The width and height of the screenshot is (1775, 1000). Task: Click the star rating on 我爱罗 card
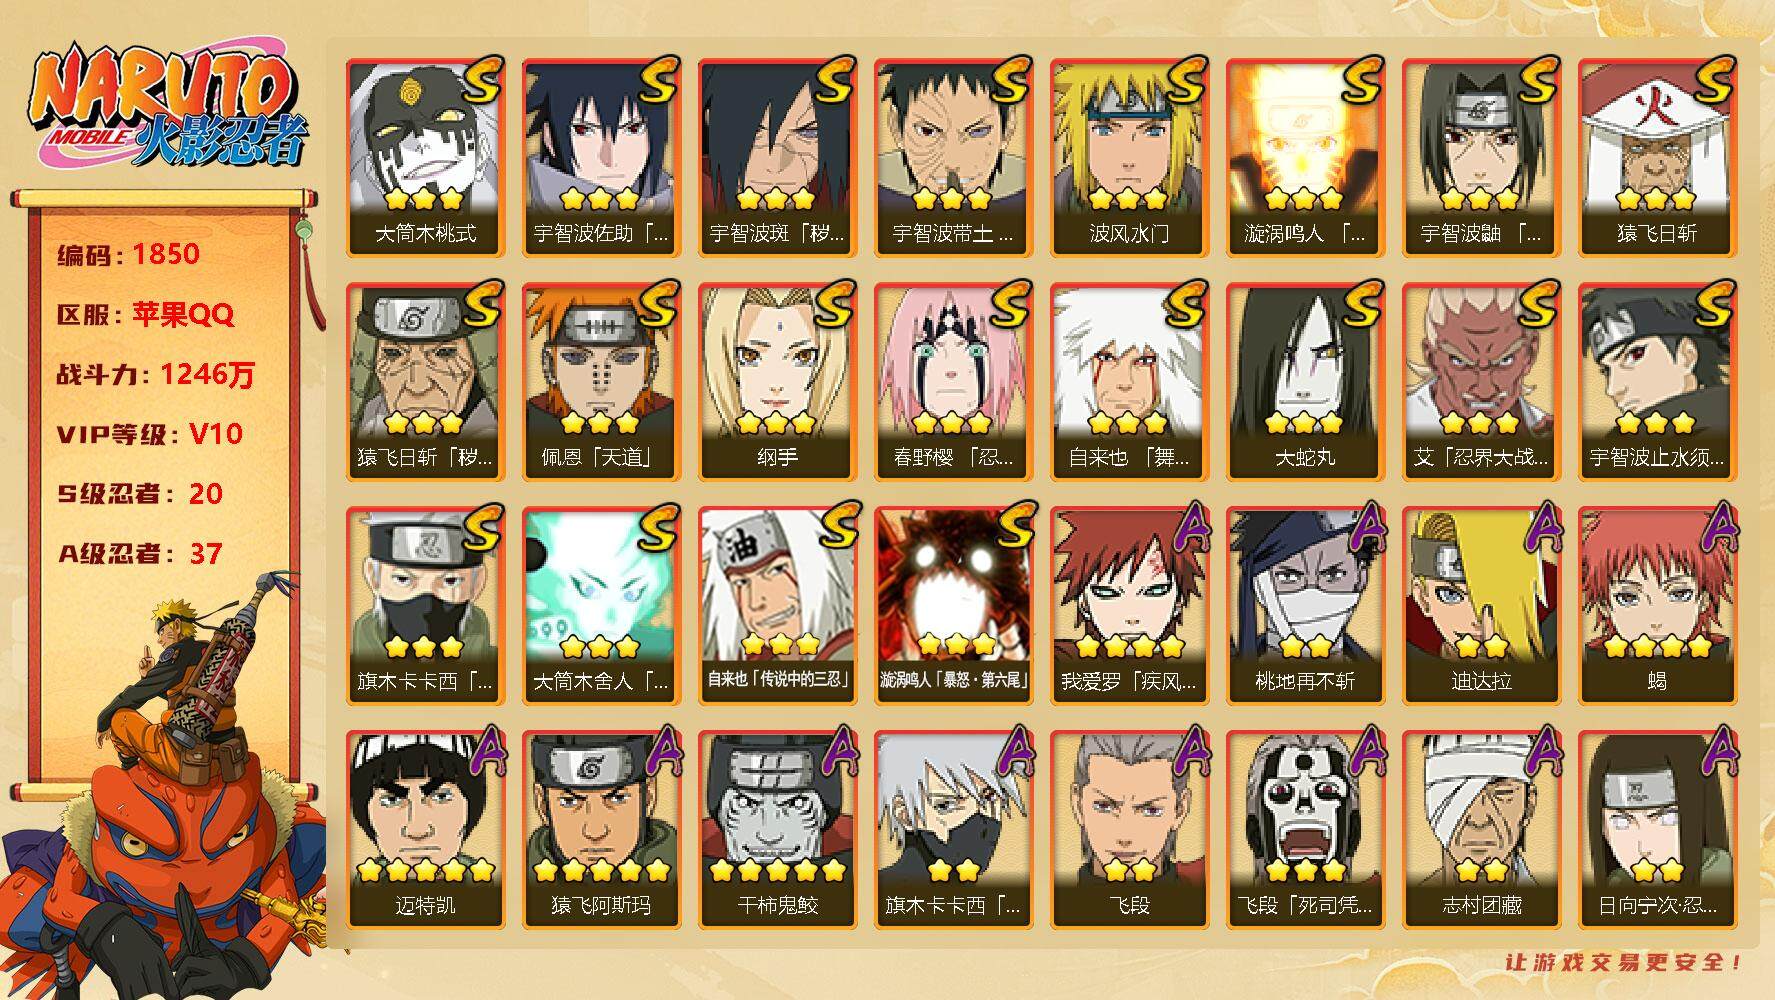[x=1130, y=647]
